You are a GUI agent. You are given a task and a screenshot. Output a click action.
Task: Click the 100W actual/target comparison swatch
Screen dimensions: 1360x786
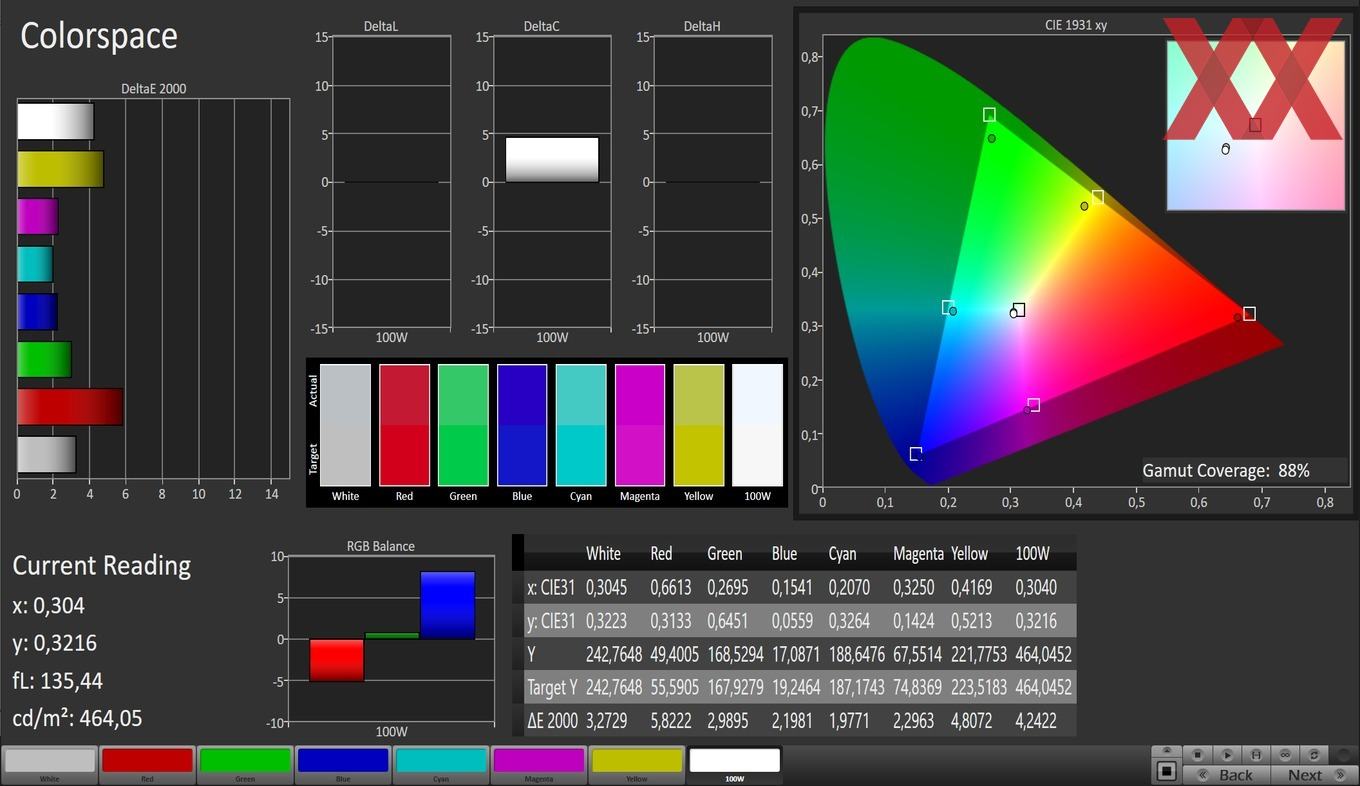tap(758, 425)
